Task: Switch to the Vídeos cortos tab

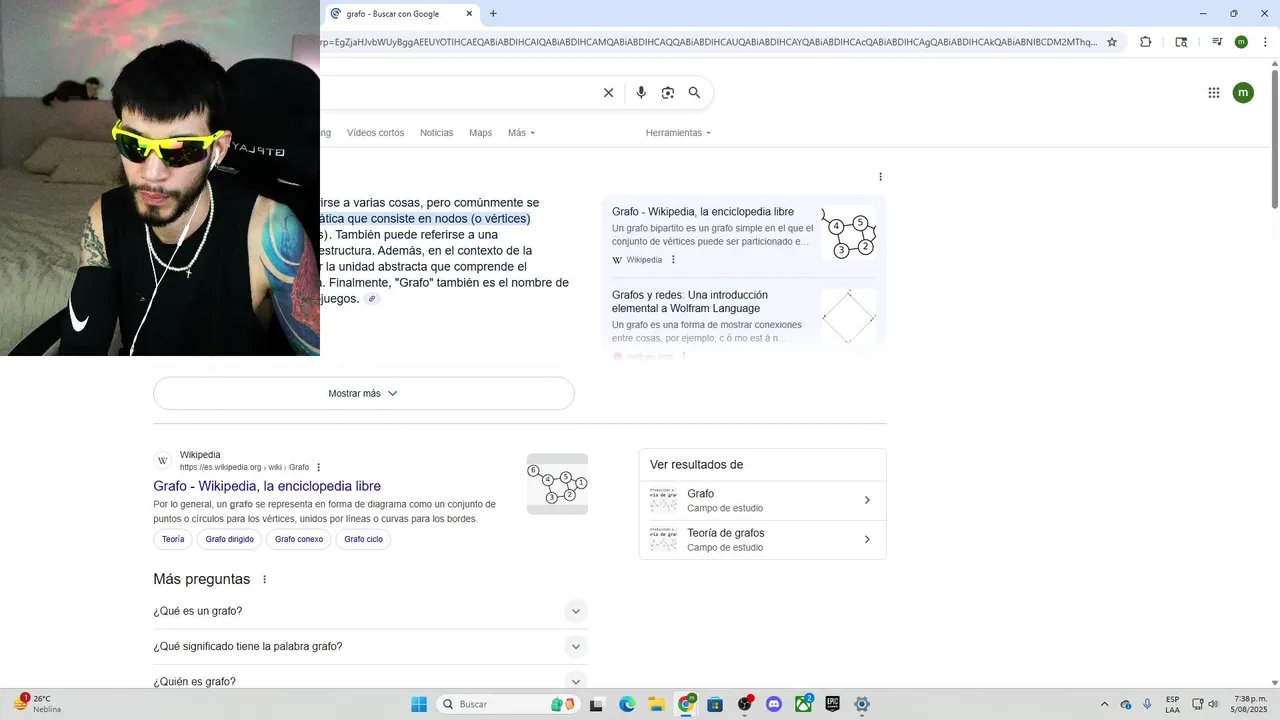Action: pyautogui.click(x=375, y=133)
